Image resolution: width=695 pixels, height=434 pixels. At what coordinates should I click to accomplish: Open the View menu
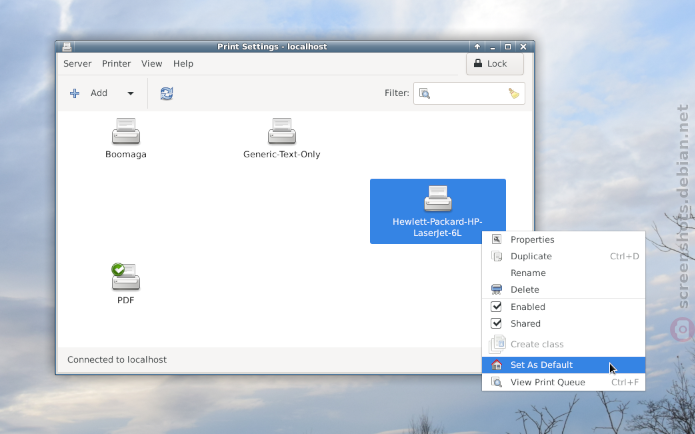pyautogui.click(x=152, y=64)
